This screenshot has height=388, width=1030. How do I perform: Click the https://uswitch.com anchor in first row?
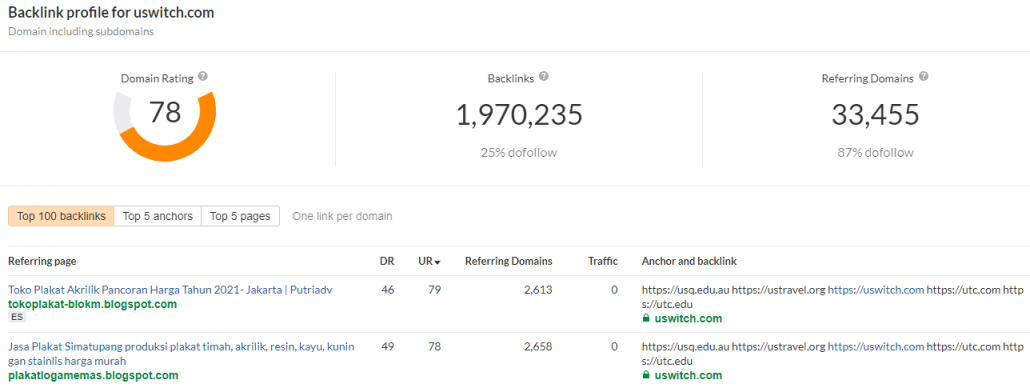pos(876,290)
